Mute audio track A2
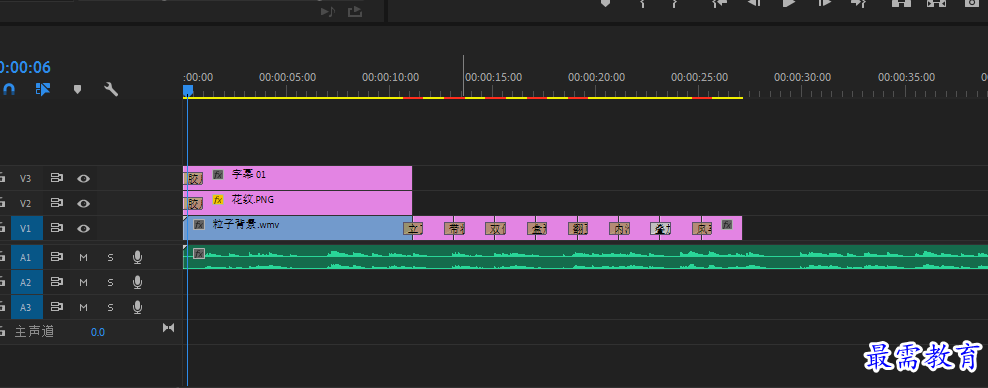This screenshot has height=388, width=988. click(x=83, y=282)
